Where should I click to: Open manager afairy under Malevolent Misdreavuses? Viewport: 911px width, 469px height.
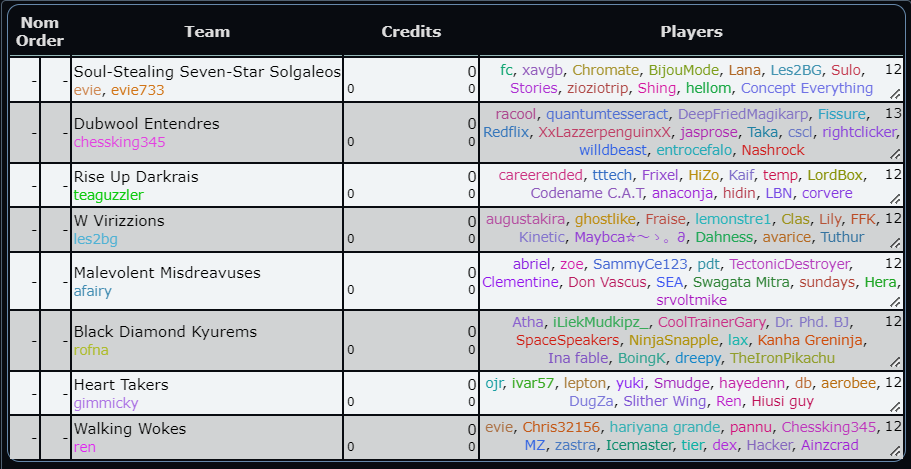92,292
